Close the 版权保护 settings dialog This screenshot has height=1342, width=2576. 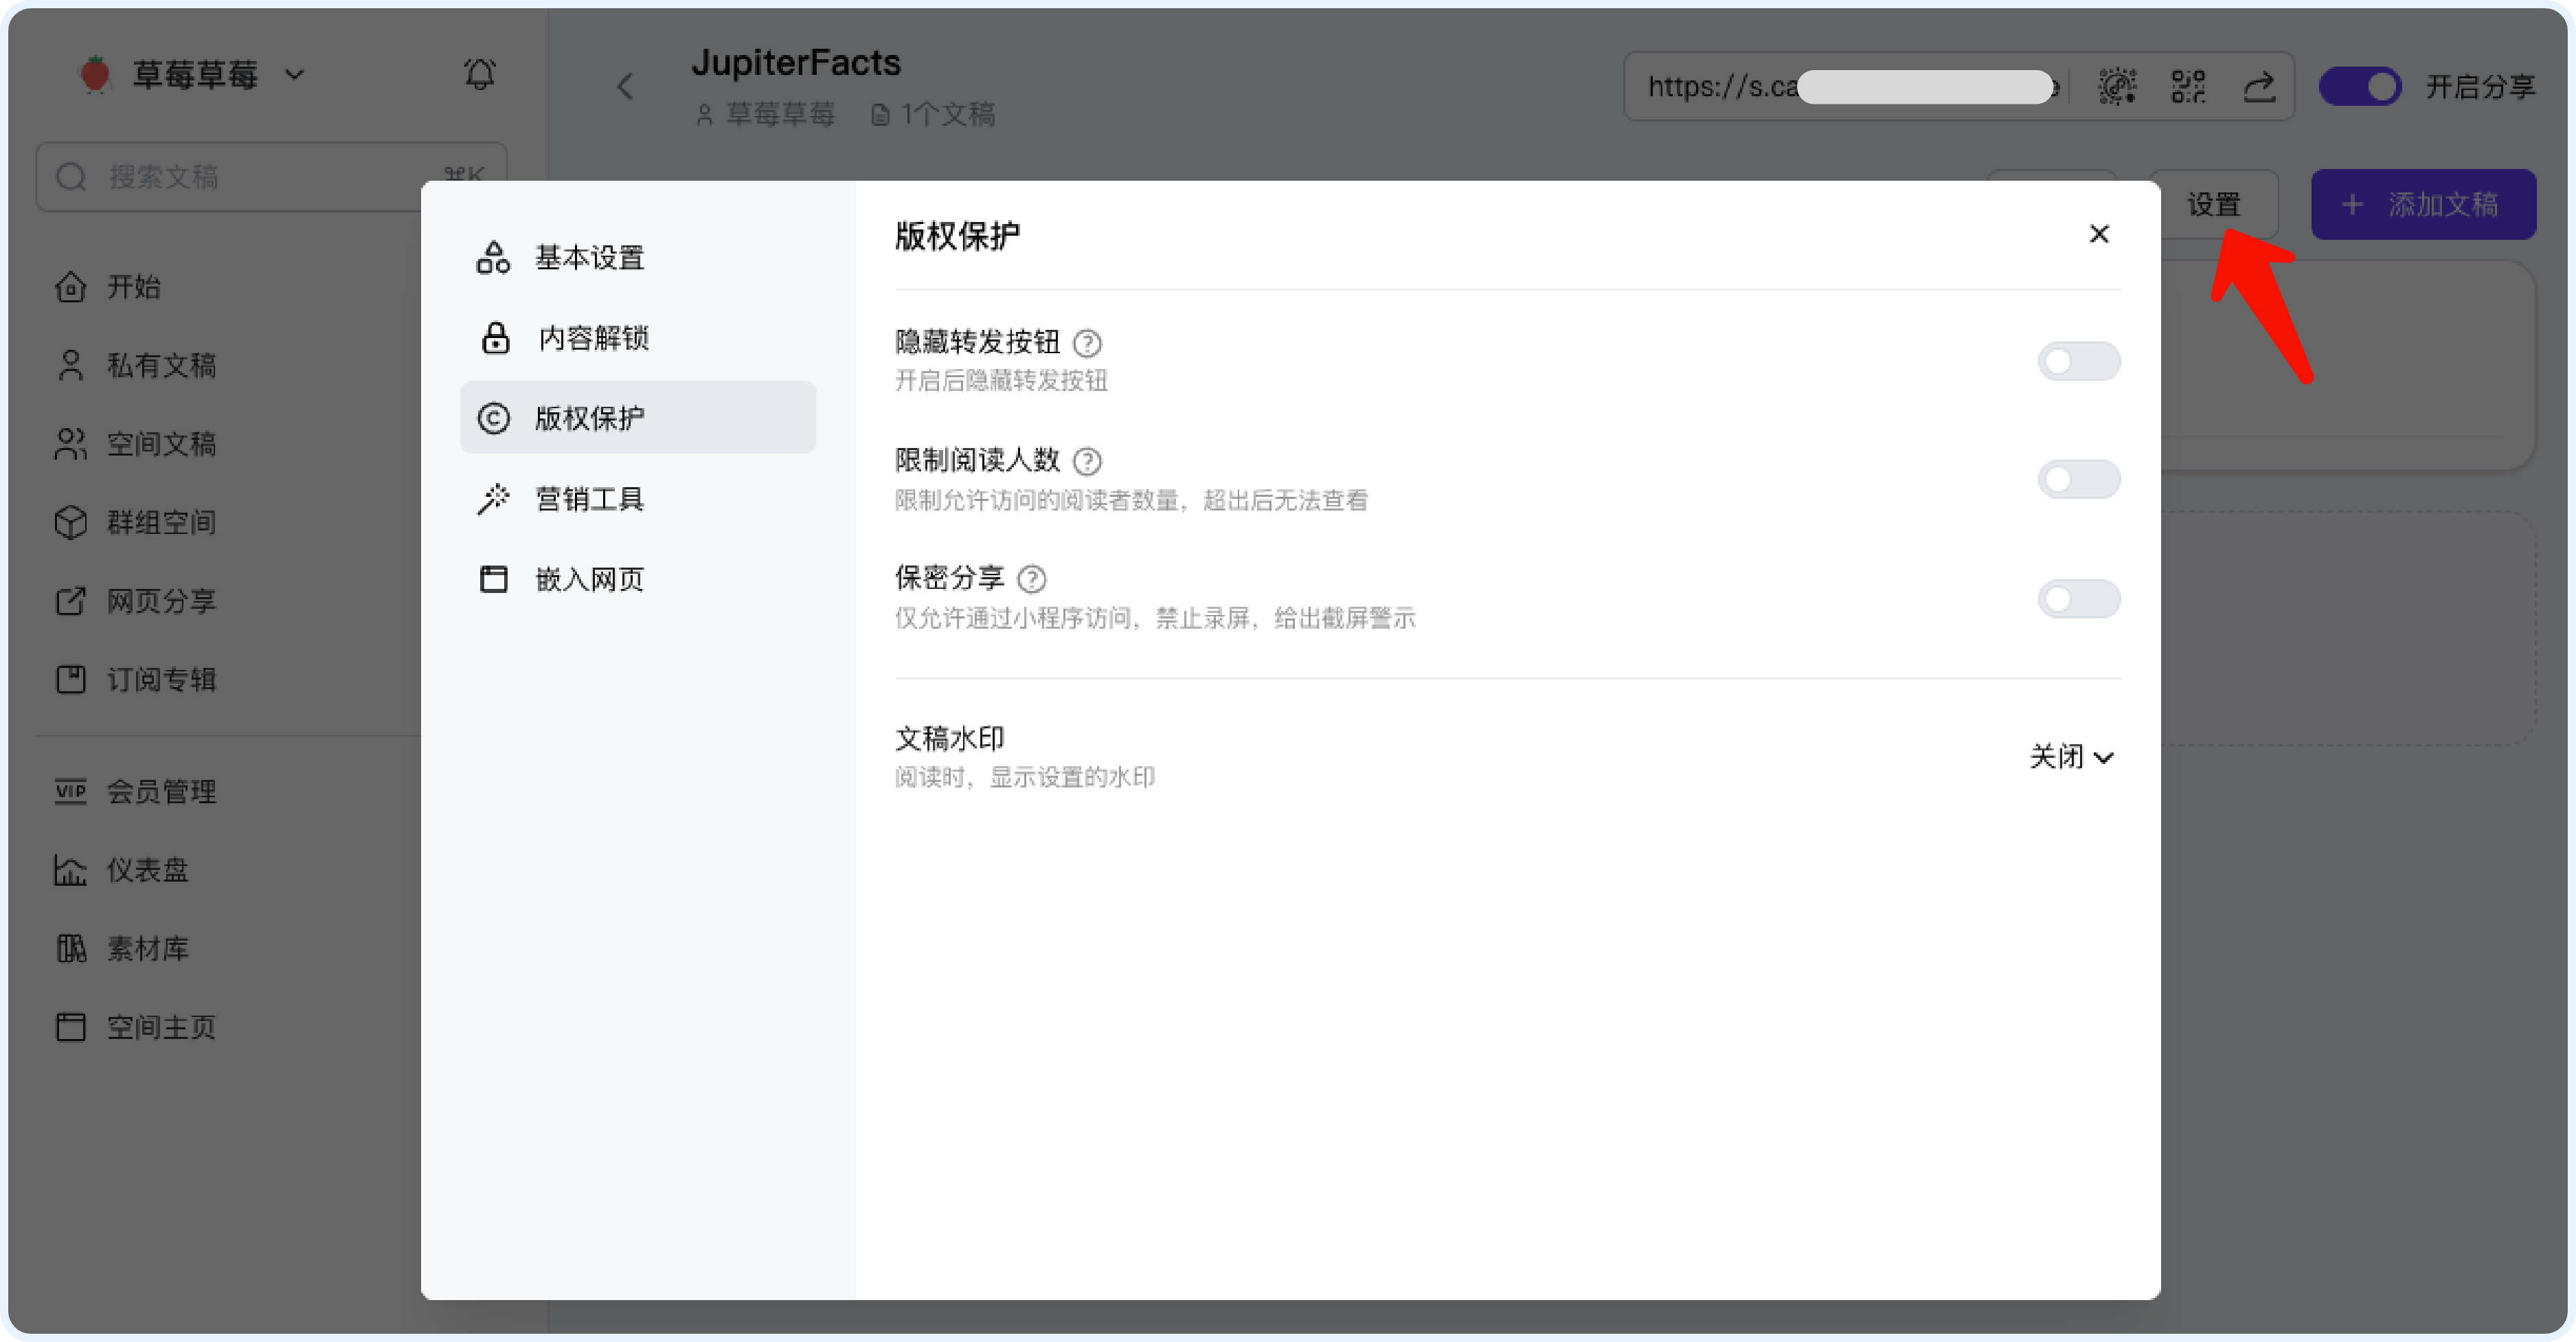tap(2098, 234)
